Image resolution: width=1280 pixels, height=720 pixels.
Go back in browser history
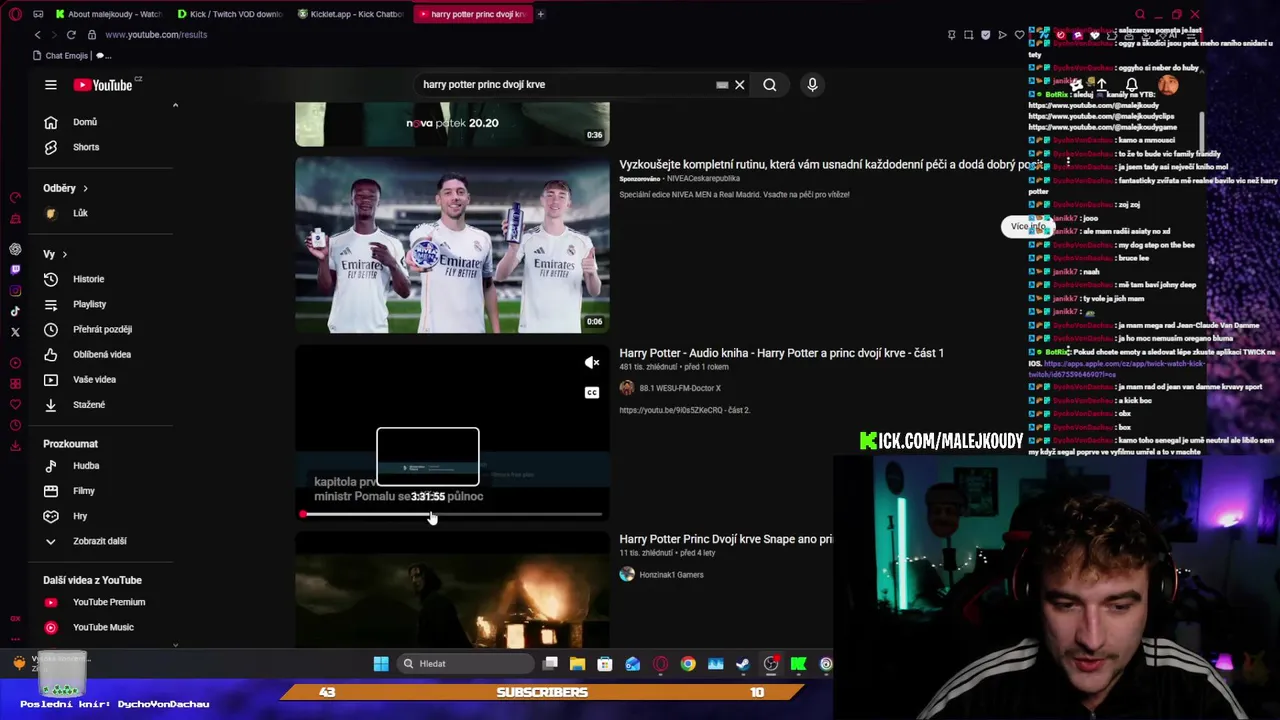tap(37, 35)
